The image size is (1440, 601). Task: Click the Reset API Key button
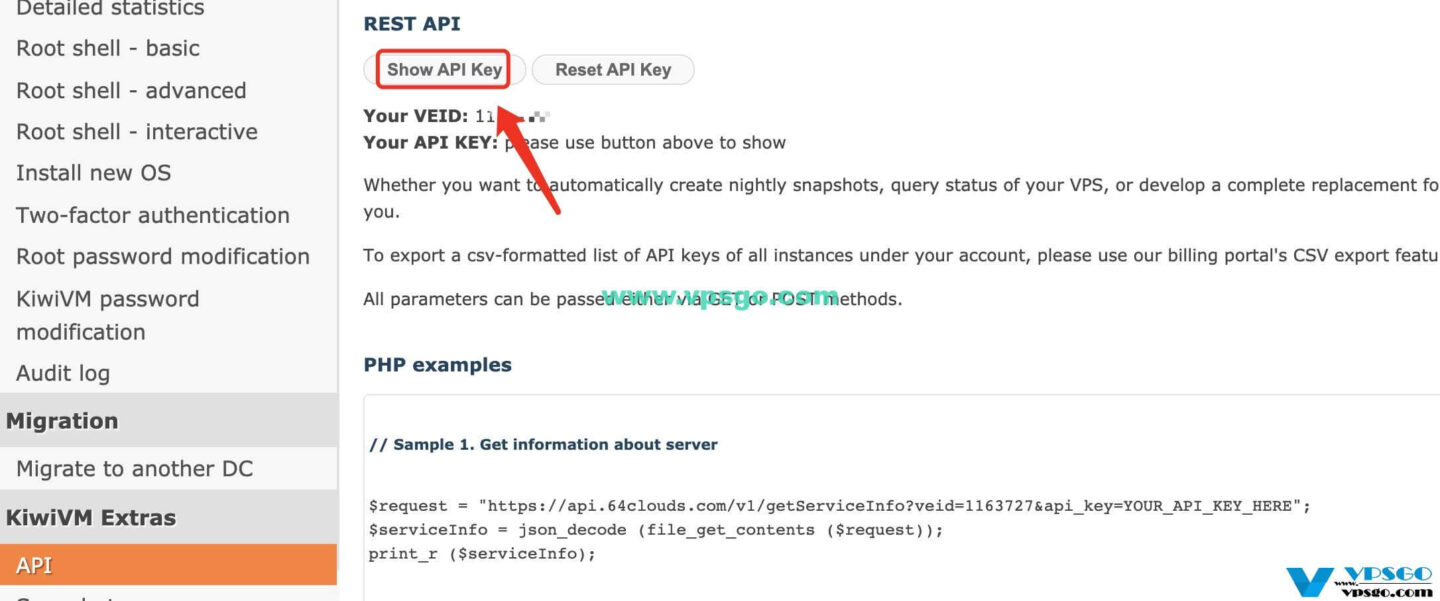tap(613, 70)
